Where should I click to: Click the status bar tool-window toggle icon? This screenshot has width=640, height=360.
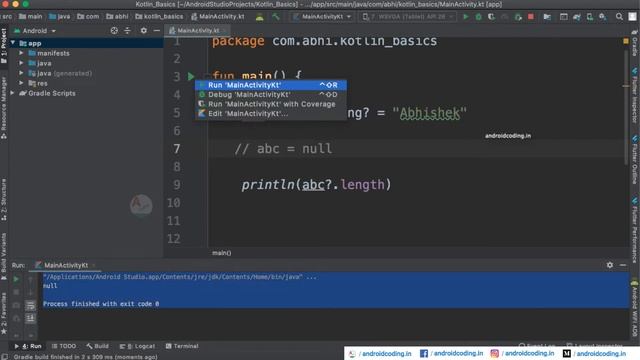tap(4, 356)
